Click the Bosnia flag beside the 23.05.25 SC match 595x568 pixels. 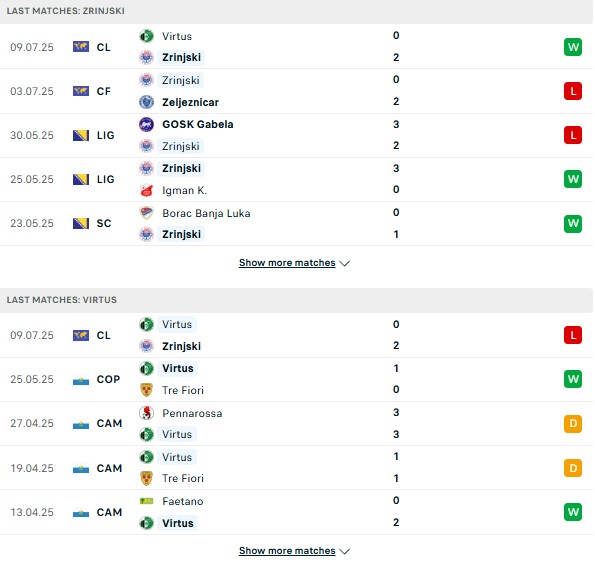[x=81, y=223]
